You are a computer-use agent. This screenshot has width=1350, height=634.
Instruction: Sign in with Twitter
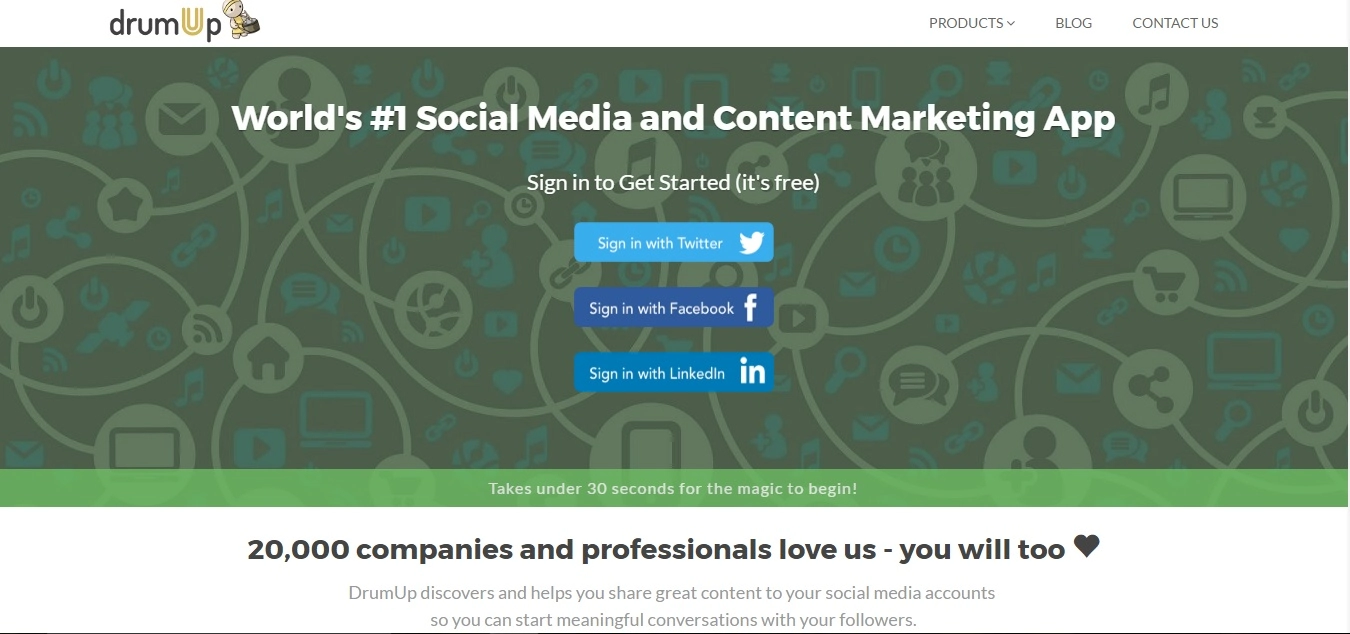coord(661,243)
